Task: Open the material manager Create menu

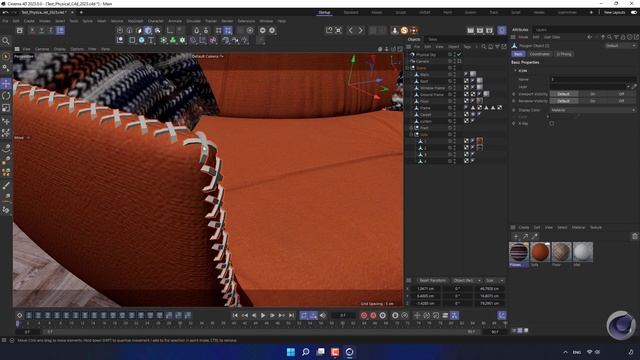Action: (524, 227)
